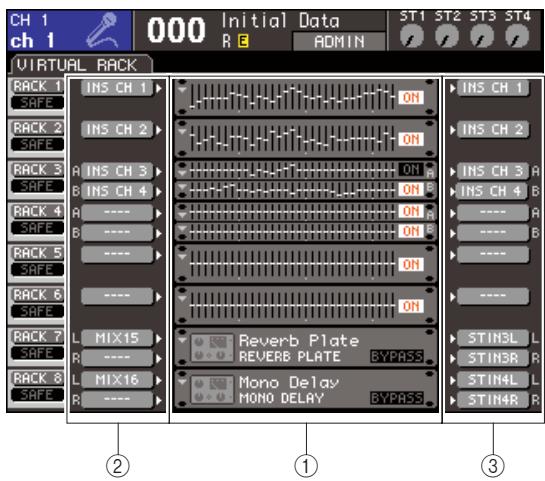
Task: Open Rack 6 flat graphic EQ display
Action: click(x=292, y=306)
